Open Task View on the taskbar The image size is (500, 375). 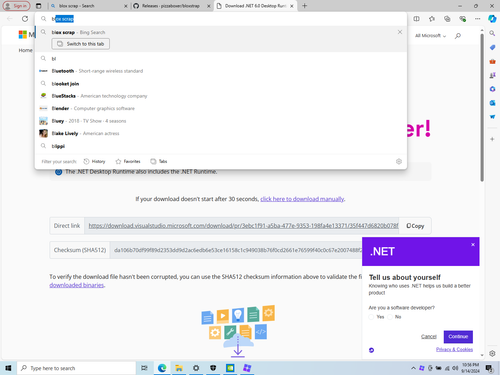(144, 368)
